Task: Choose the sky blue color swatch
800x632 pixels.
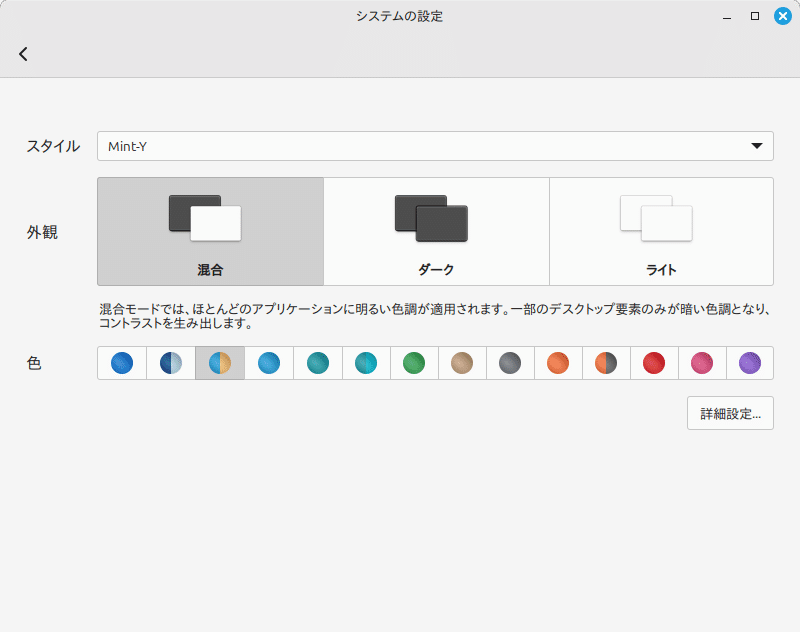Action: click(269, 363)
